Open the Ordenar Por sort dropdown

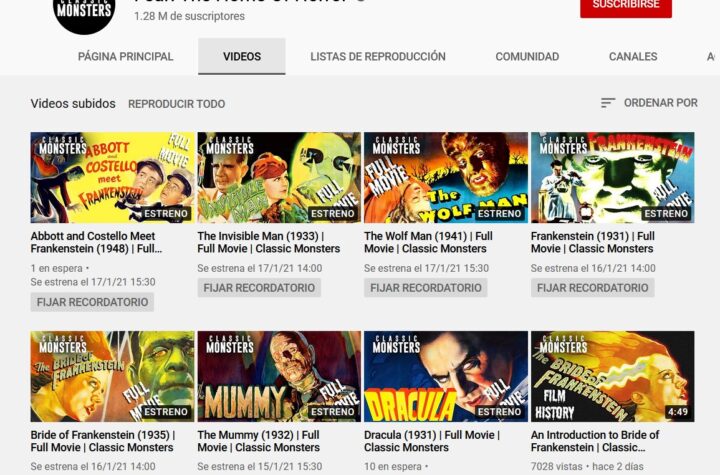point(649,103)
